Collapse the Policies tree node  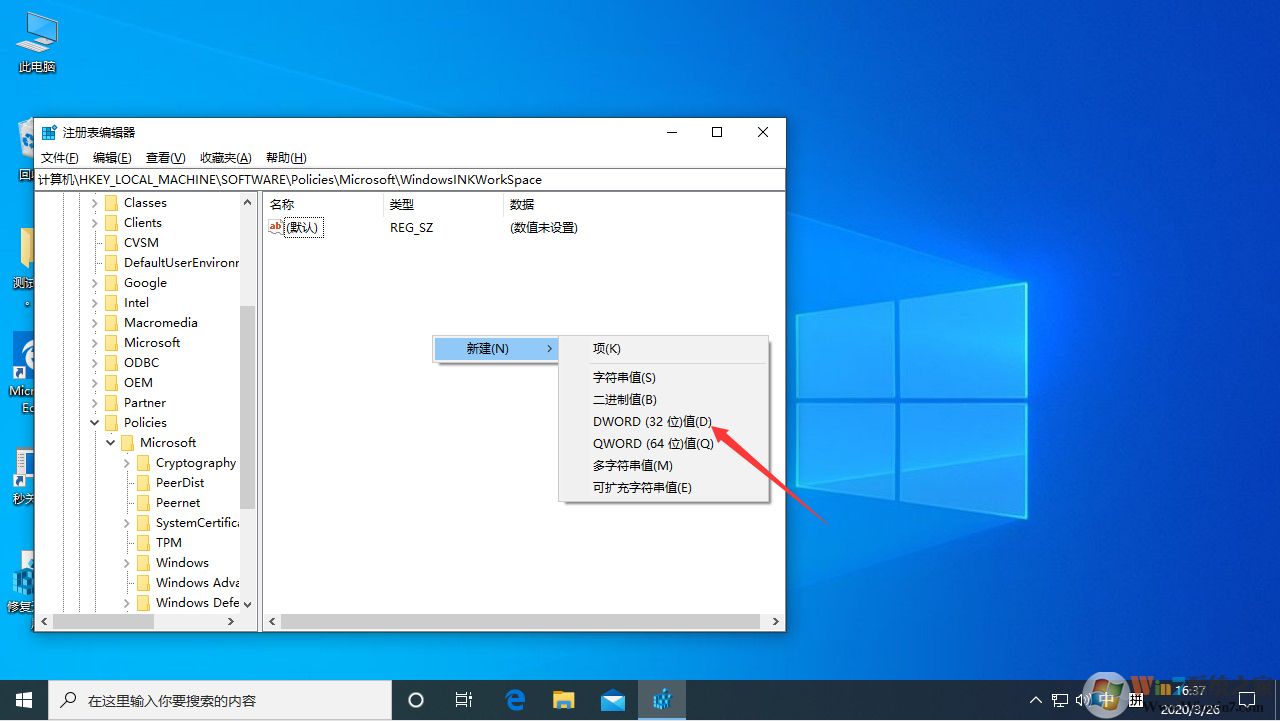coord(94,422)
